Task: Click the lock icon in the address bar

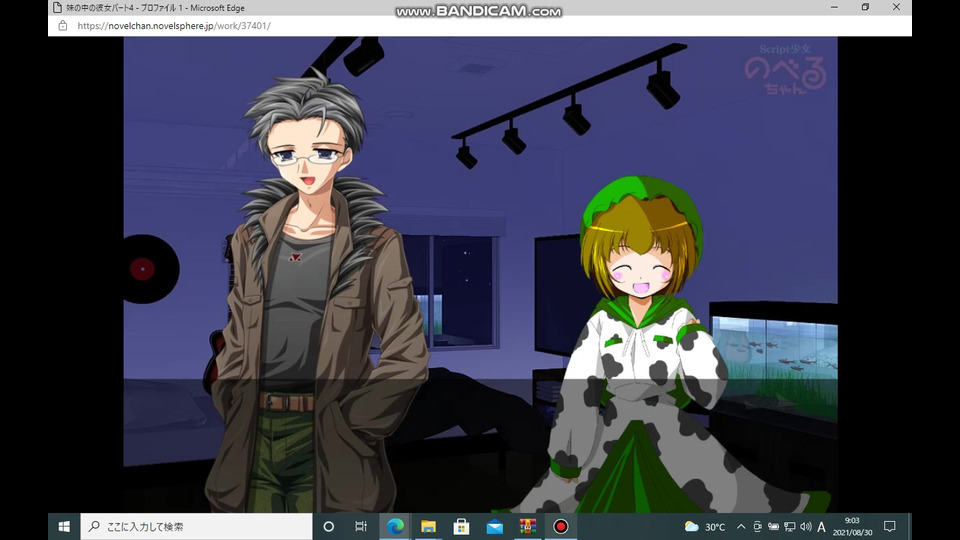Action: (62, 26)
